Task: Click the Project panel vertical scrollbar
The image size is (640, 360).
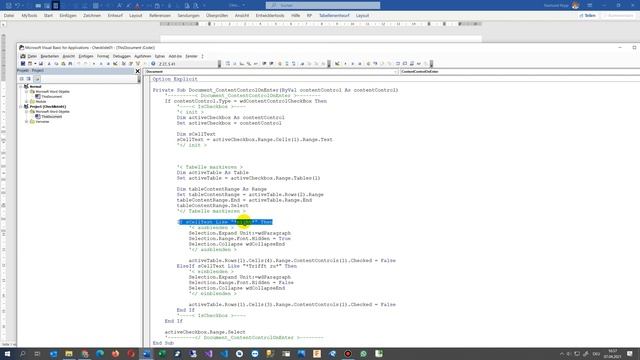Action: point(139,79)
